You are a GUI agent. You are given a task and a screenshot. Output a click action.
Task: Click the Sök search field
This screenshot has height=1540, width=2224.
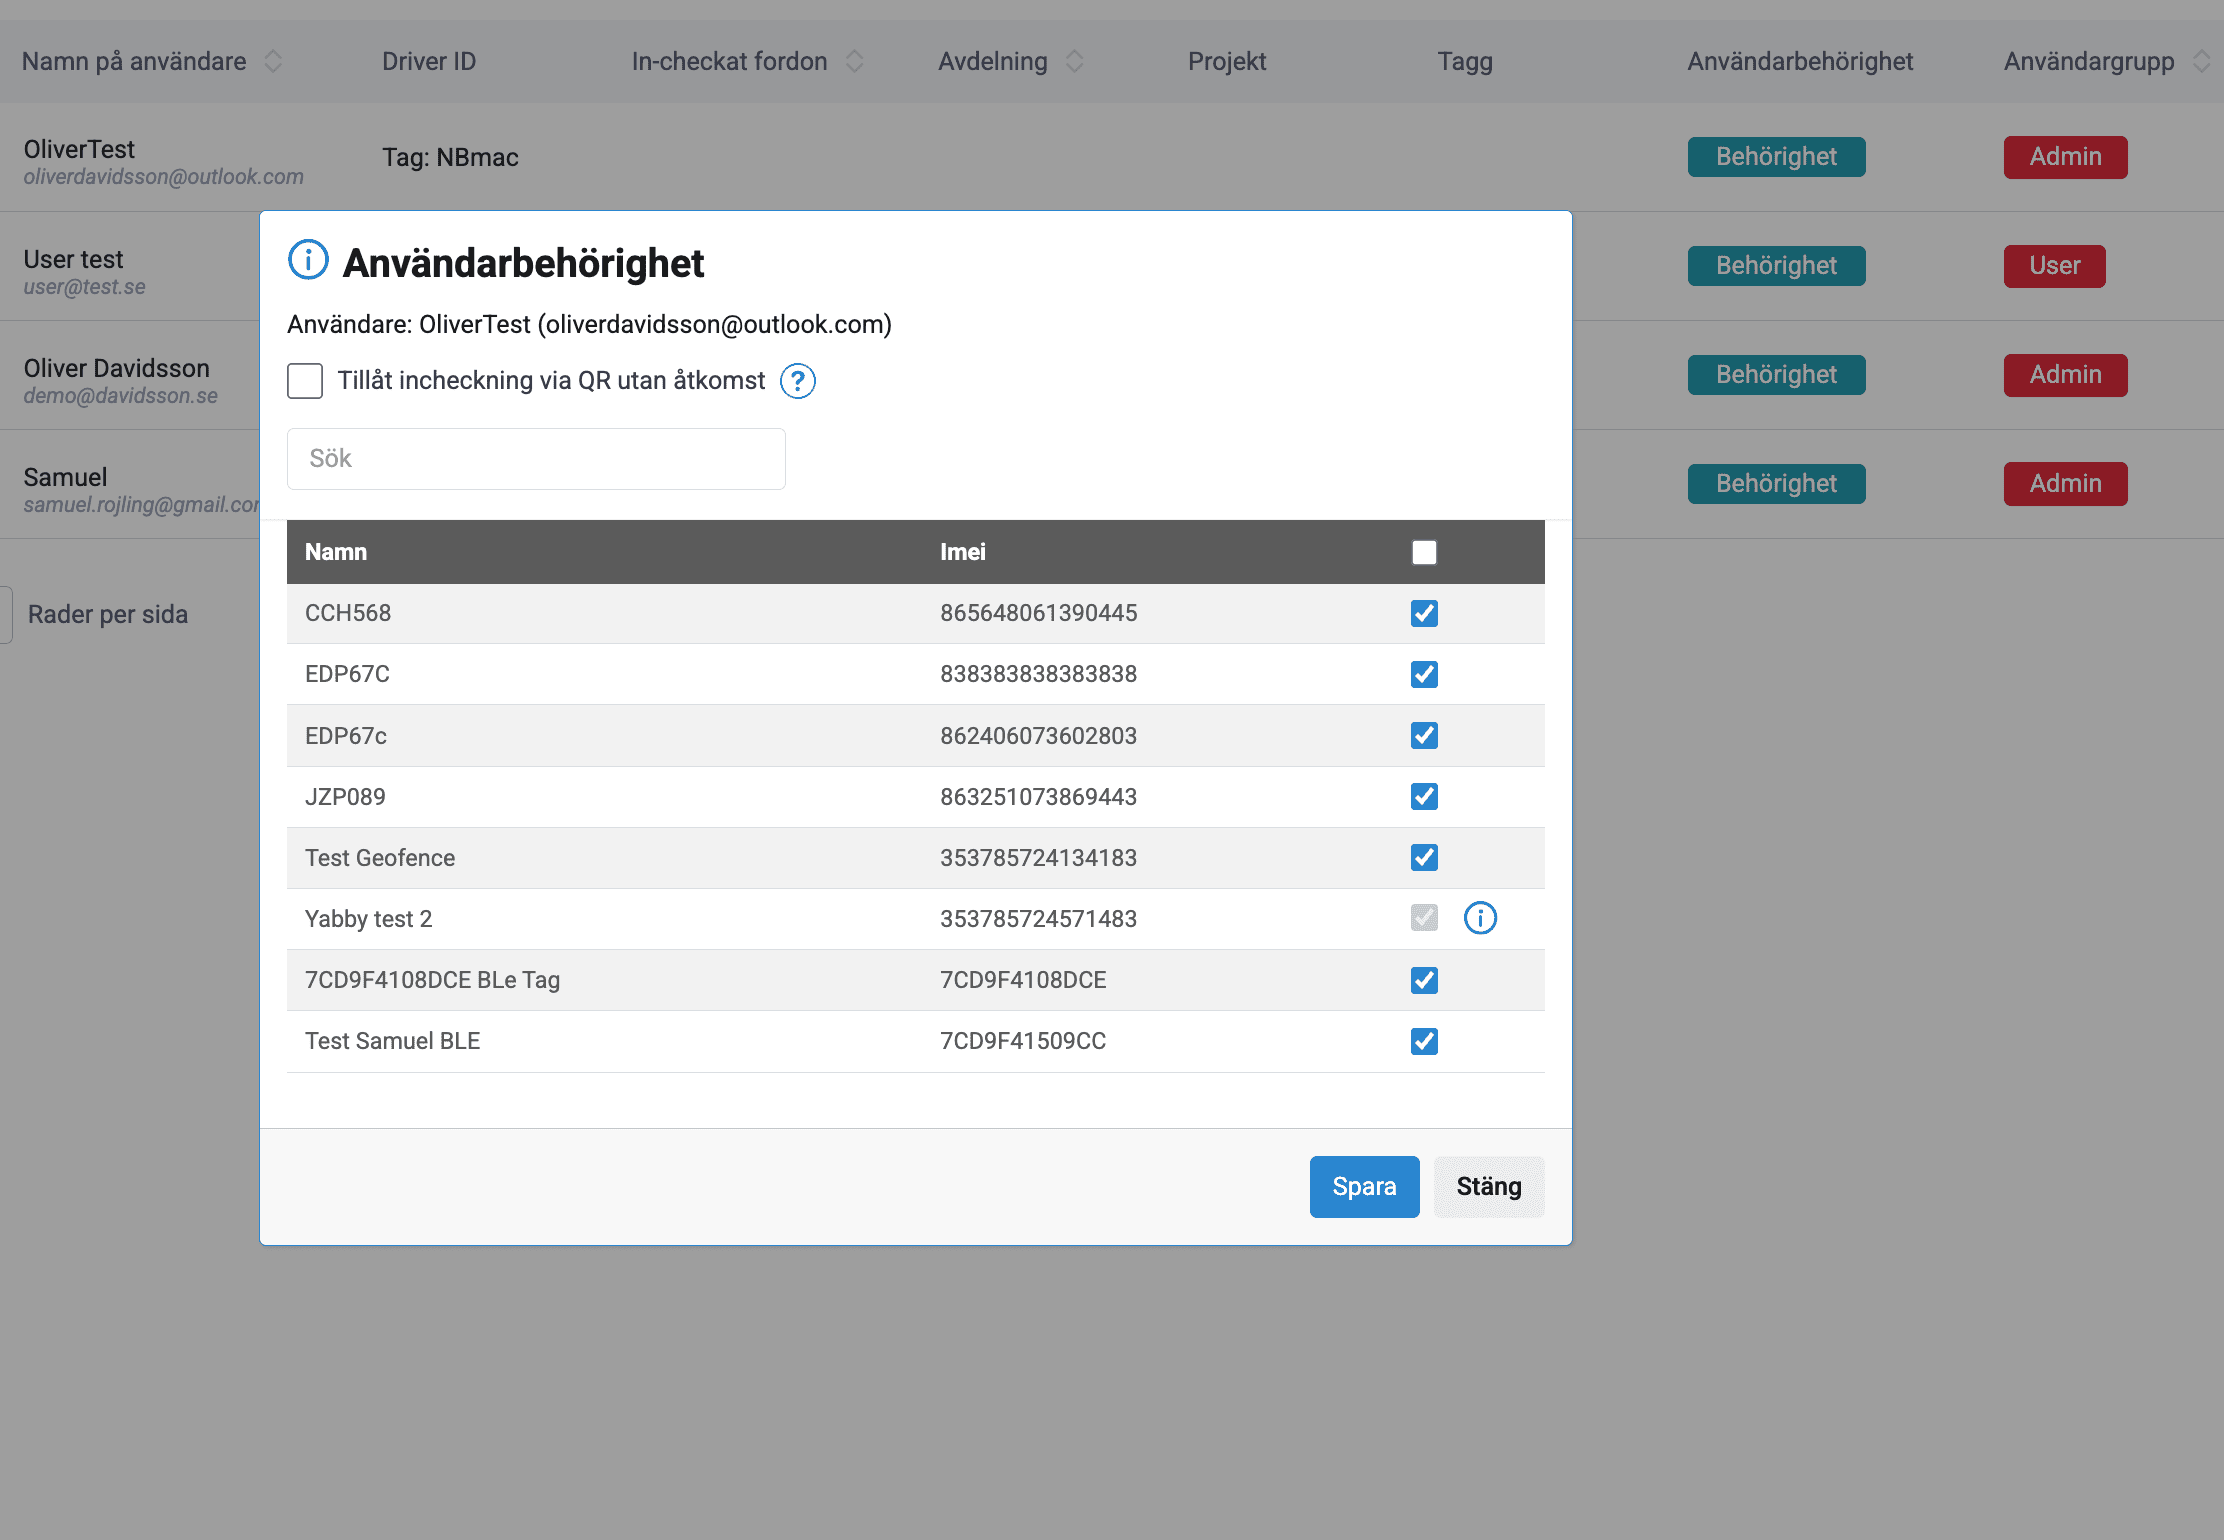coord(536,459)
